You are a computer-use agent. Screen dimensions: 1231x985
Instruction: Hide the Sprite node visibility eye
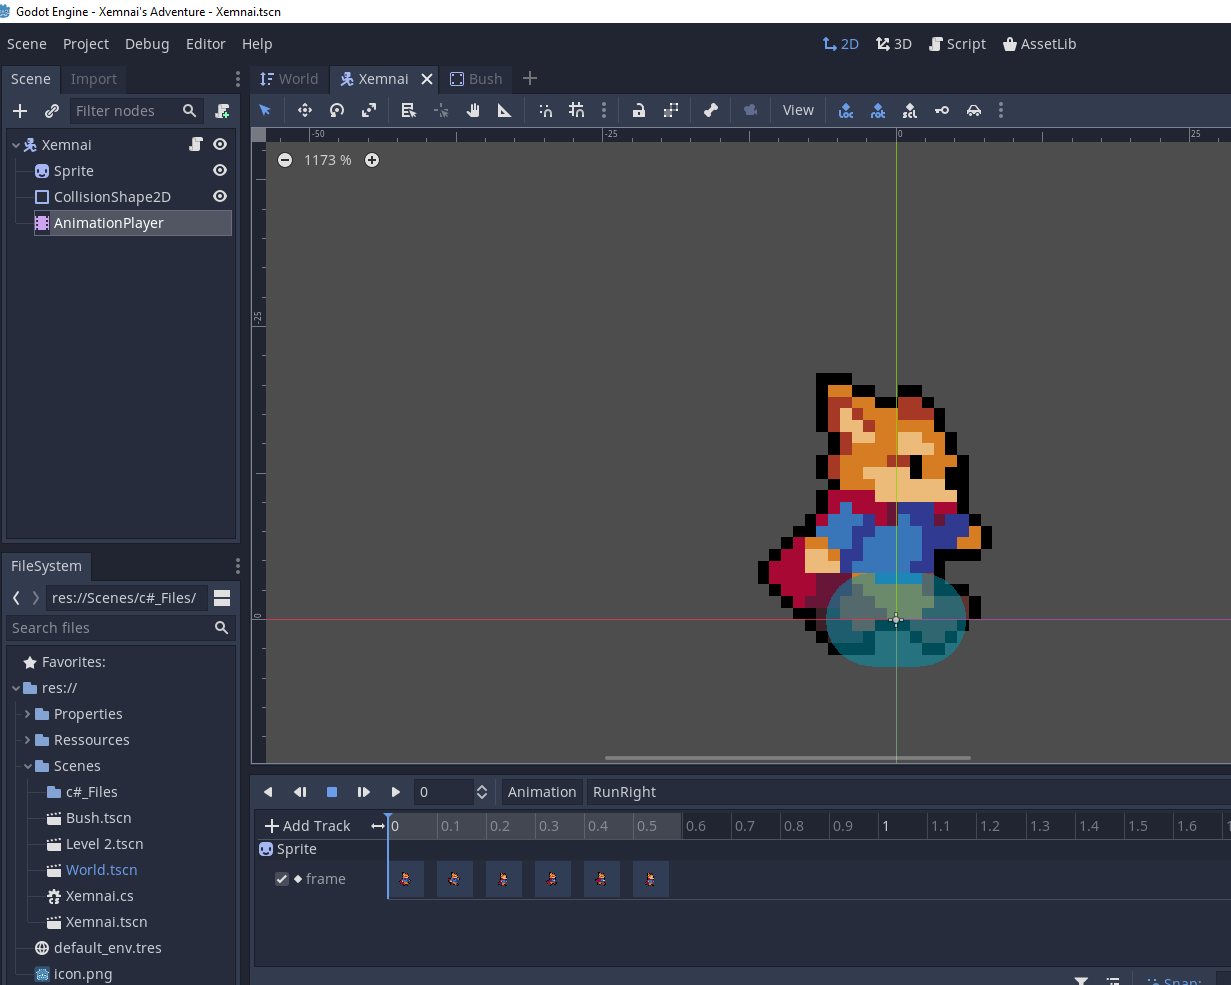point(220,171)
